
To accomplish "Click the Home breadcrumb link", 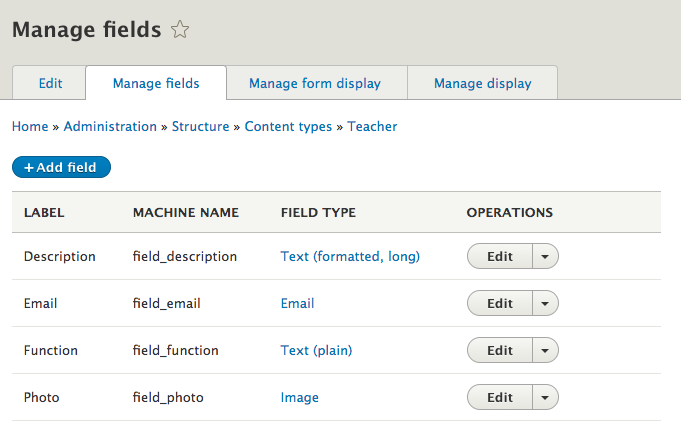I will [30, 127].
